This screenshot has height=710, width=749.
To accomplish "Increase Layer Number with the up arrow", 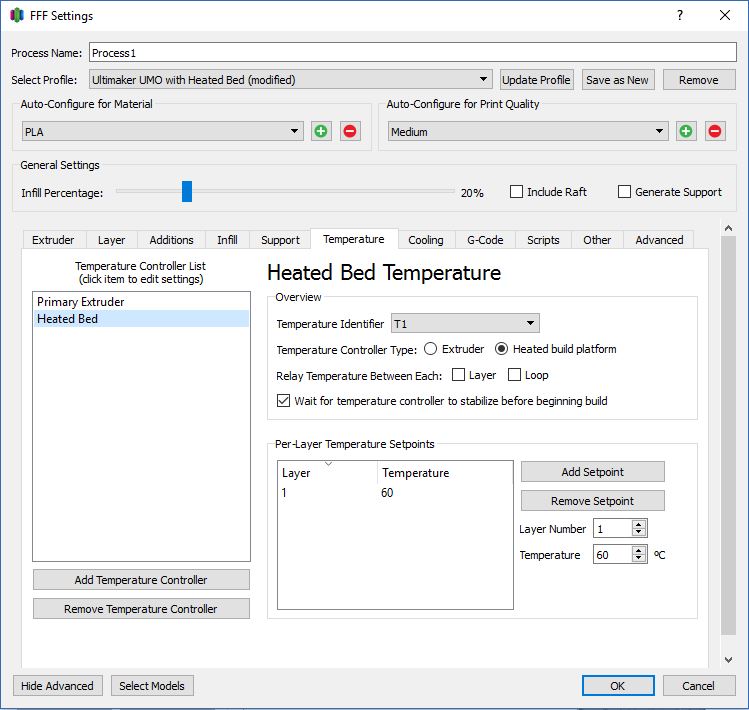I will pyautogui.click(x=639, y=523).
